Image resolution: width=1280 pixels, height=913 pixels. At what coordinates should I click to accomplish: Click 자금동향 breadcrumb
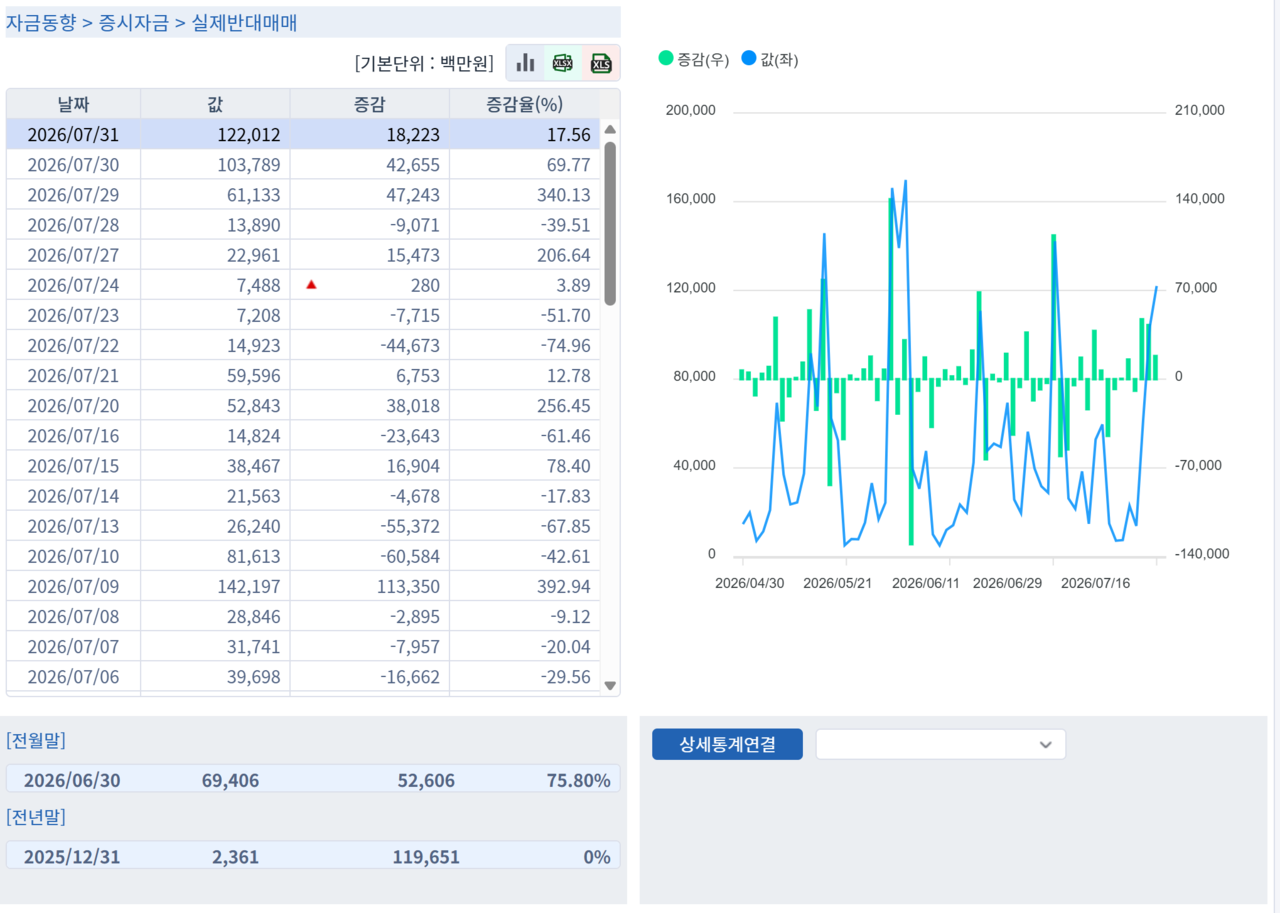pyautogui.click(x=41, y=22)
